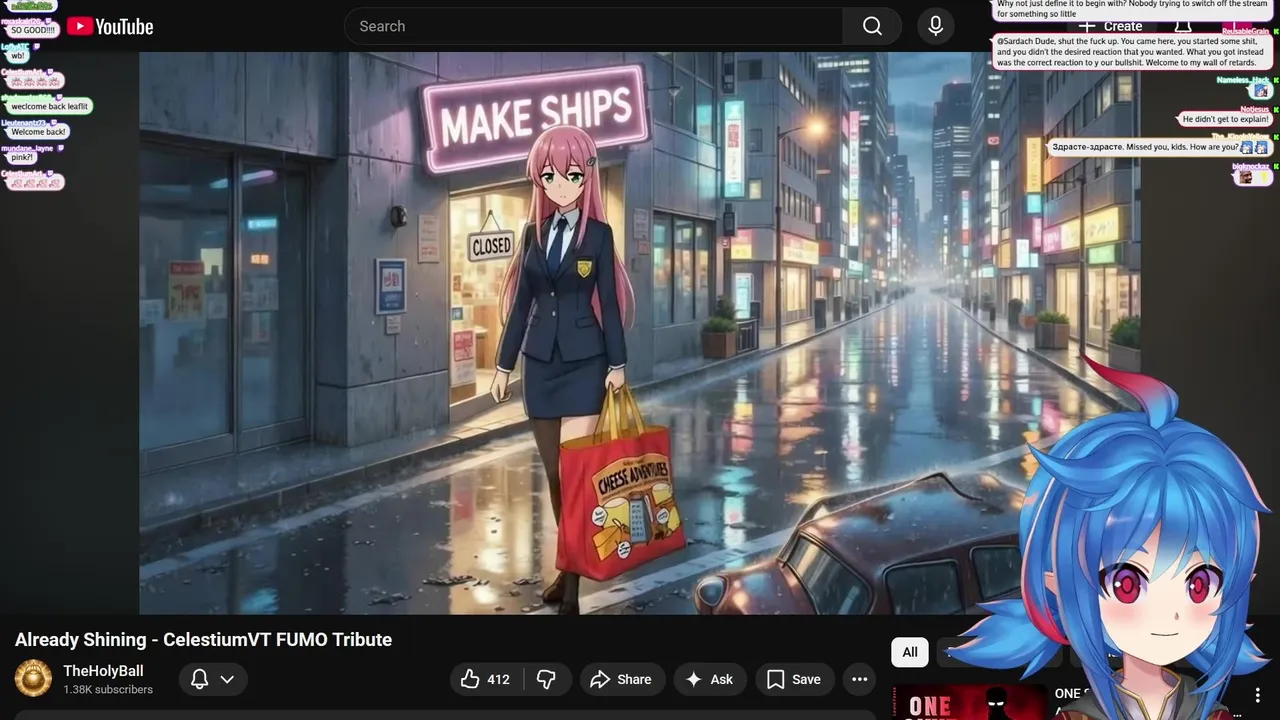
Task: Open more actions three-dot menu under video
Action: tap(859, 679)
